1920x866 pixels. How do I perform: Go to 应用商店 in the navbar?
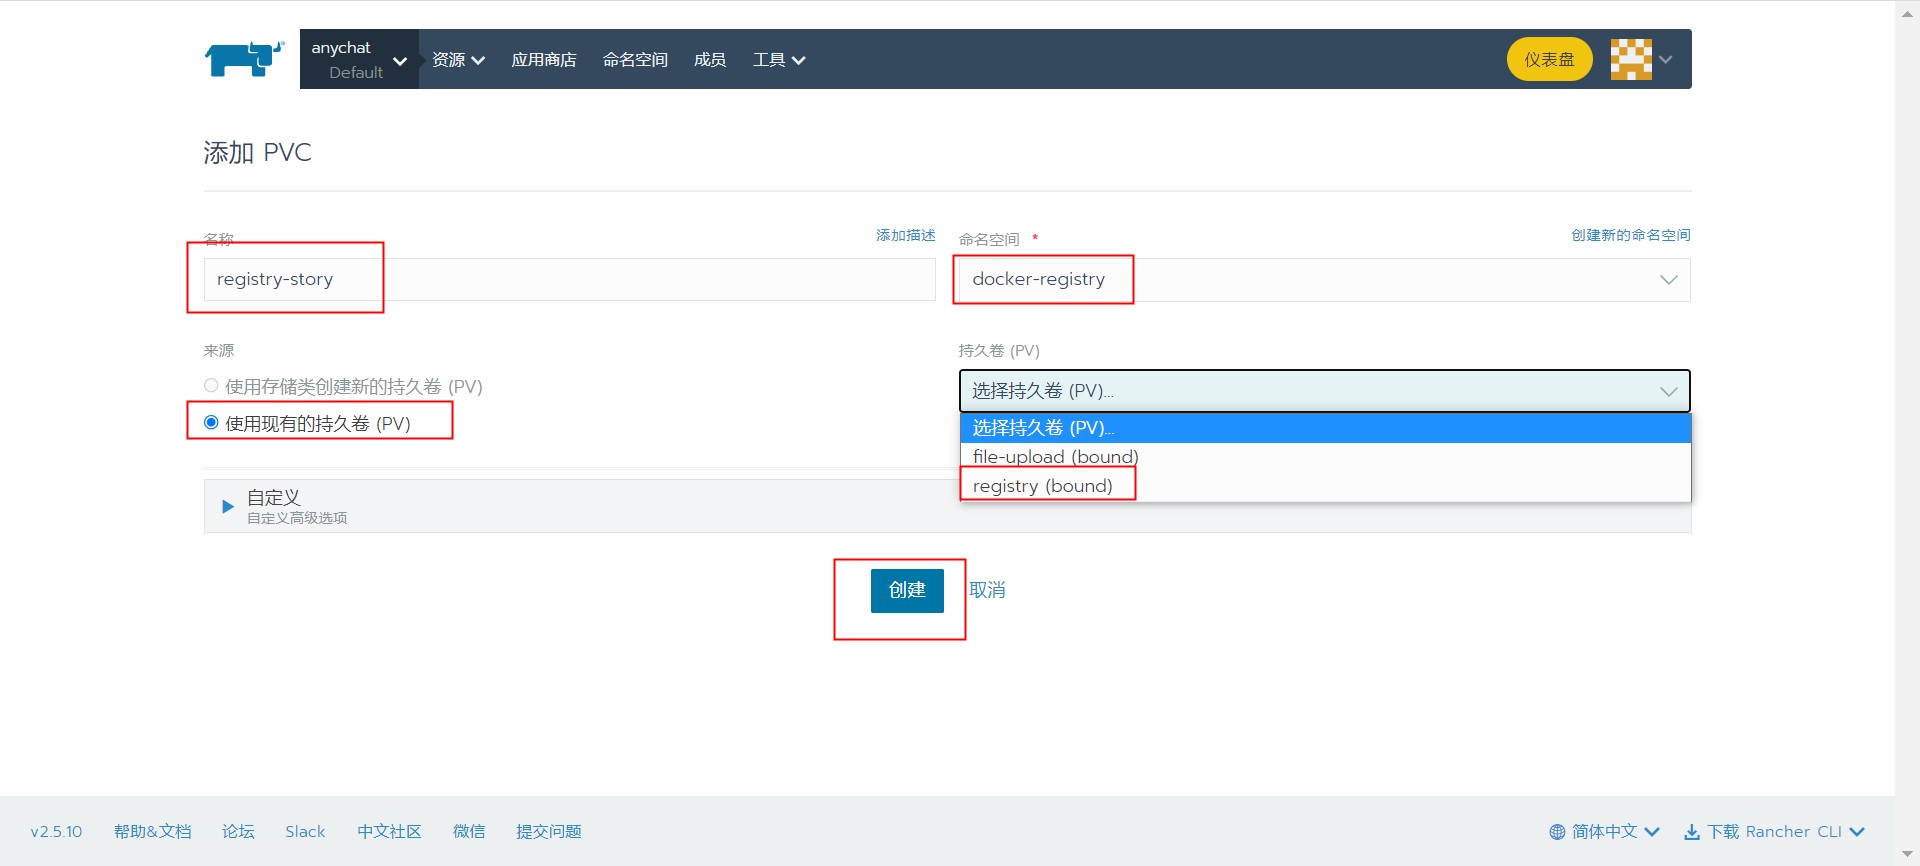[544, 60]
